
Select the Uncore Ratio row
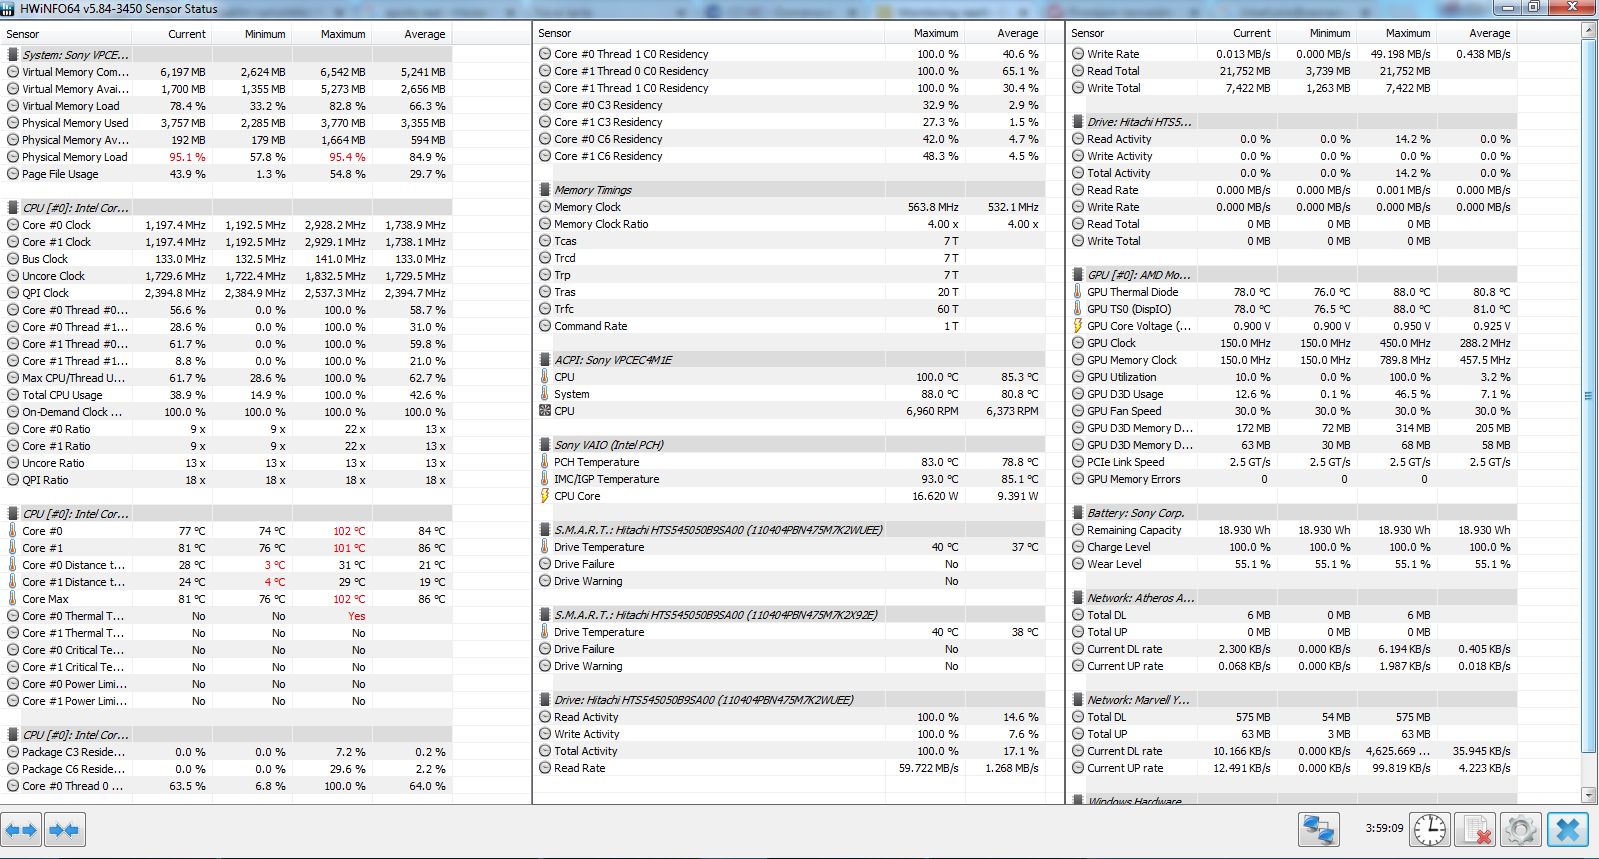[x=227, y=463]
